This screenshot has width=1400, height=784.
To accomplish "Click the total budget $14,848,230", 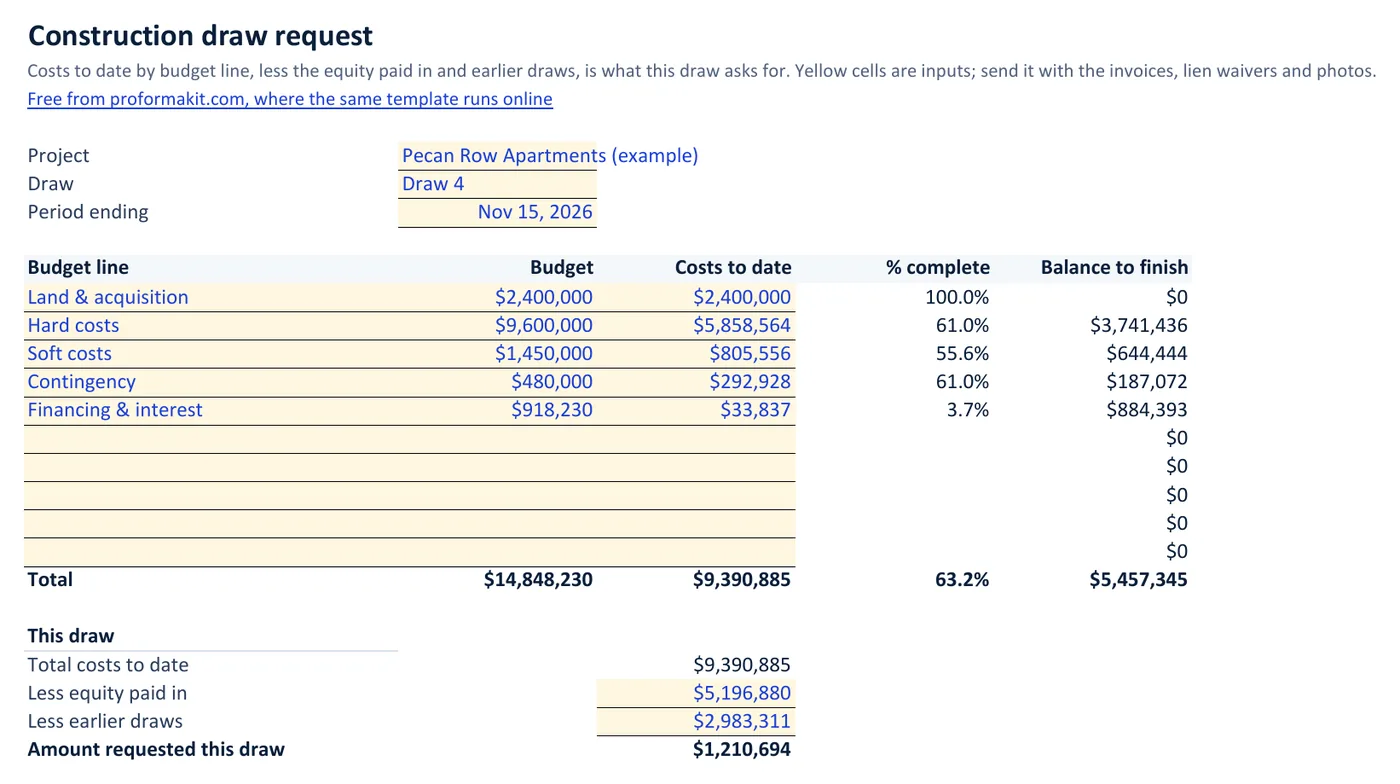I will pos(538,579).
